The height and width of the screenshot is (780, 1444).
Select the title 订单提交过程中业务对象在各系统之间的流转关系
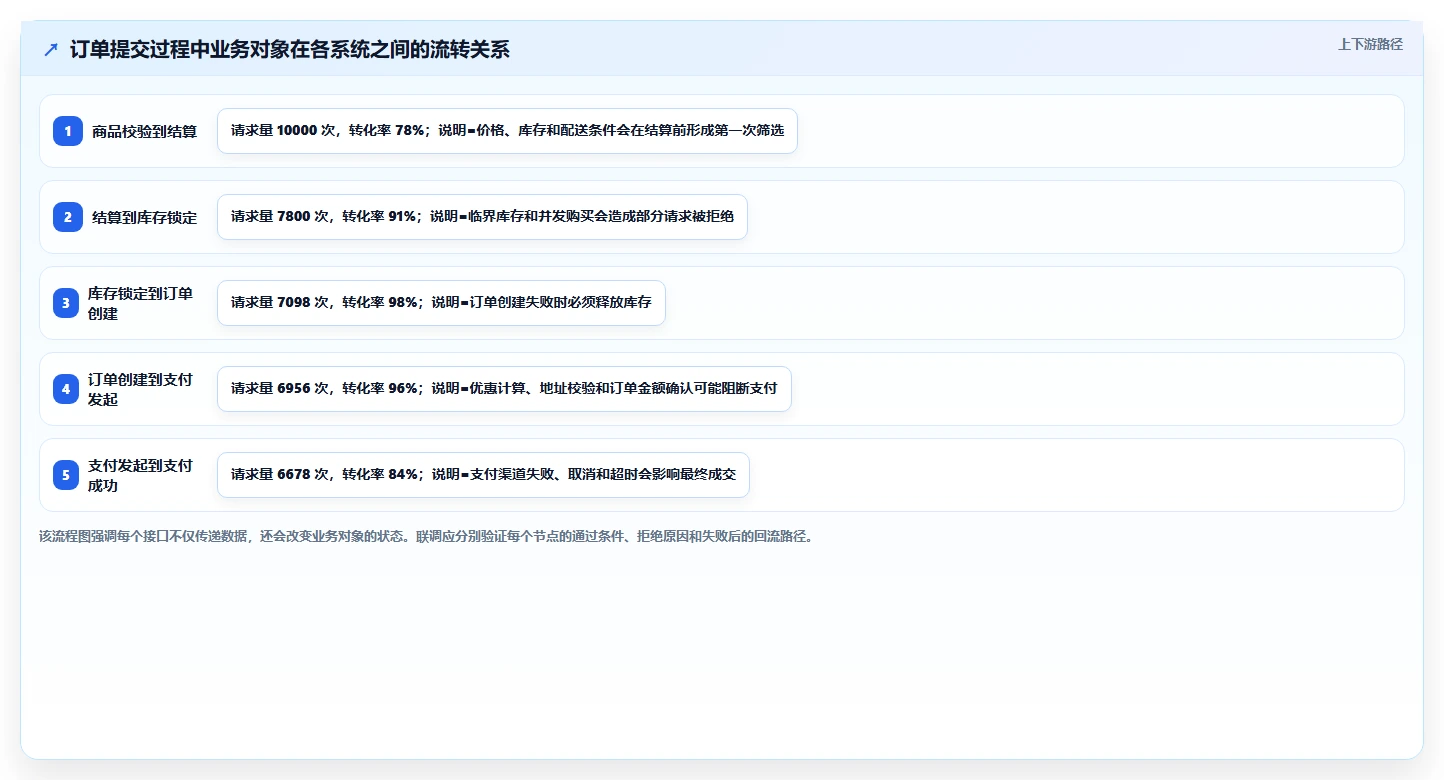[290, 49]
